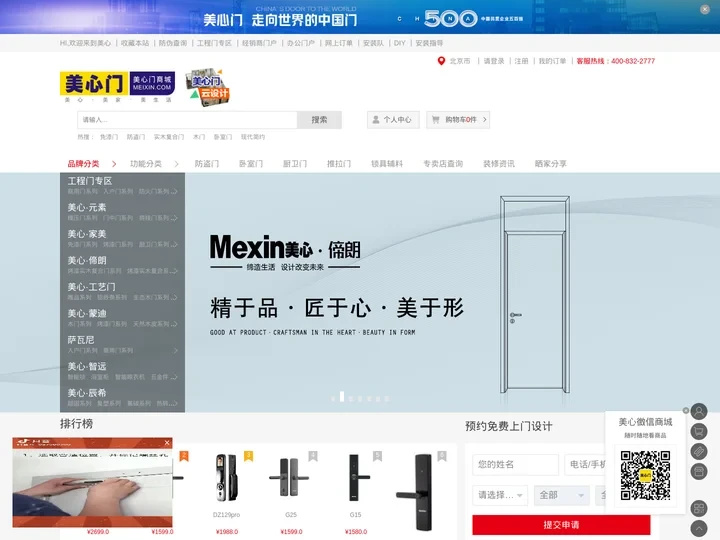The width and height of the screenshot is (720, 540).
Task: Open the G25 door lock thumbnail
Action: [x=289, y=478]
